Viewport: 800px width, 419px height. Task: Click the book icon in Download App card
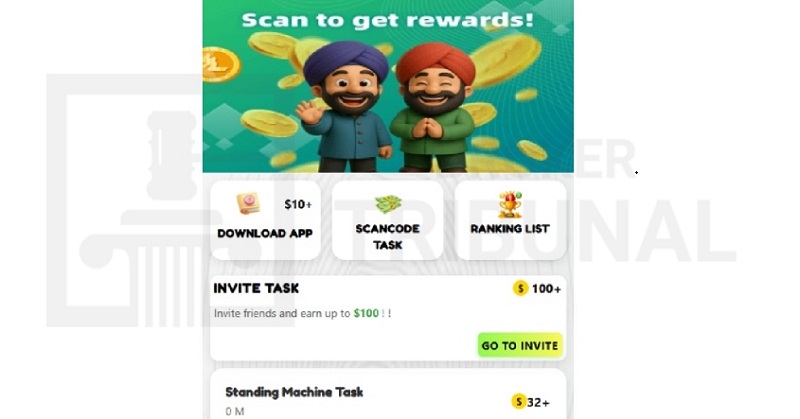point(249,204)
